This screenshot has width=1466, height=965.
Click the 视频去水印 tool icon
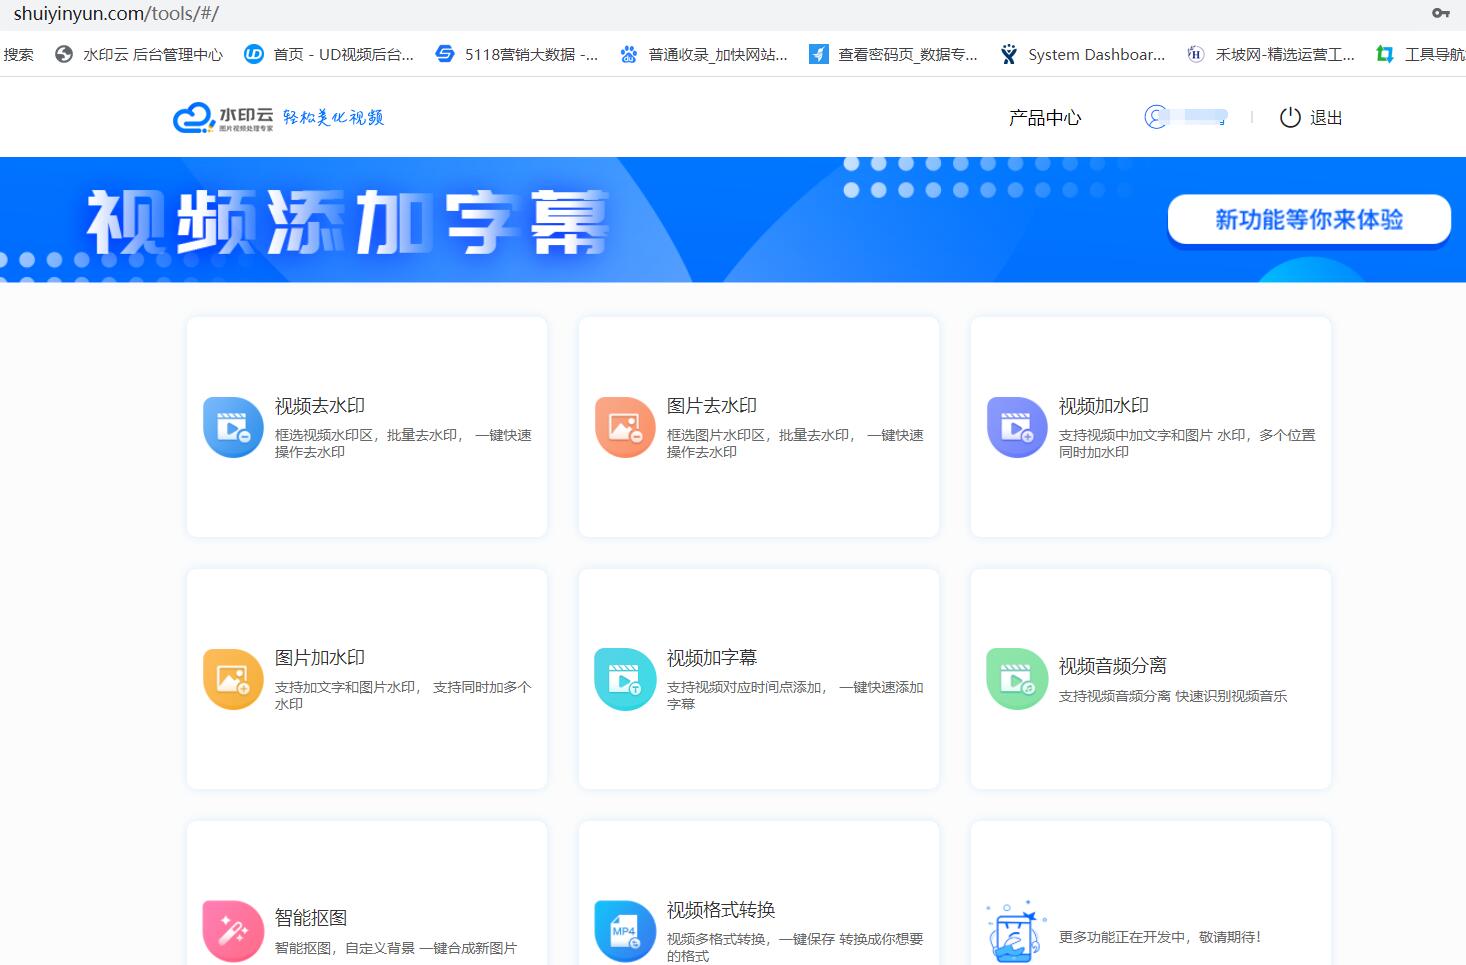click(233, 427)
